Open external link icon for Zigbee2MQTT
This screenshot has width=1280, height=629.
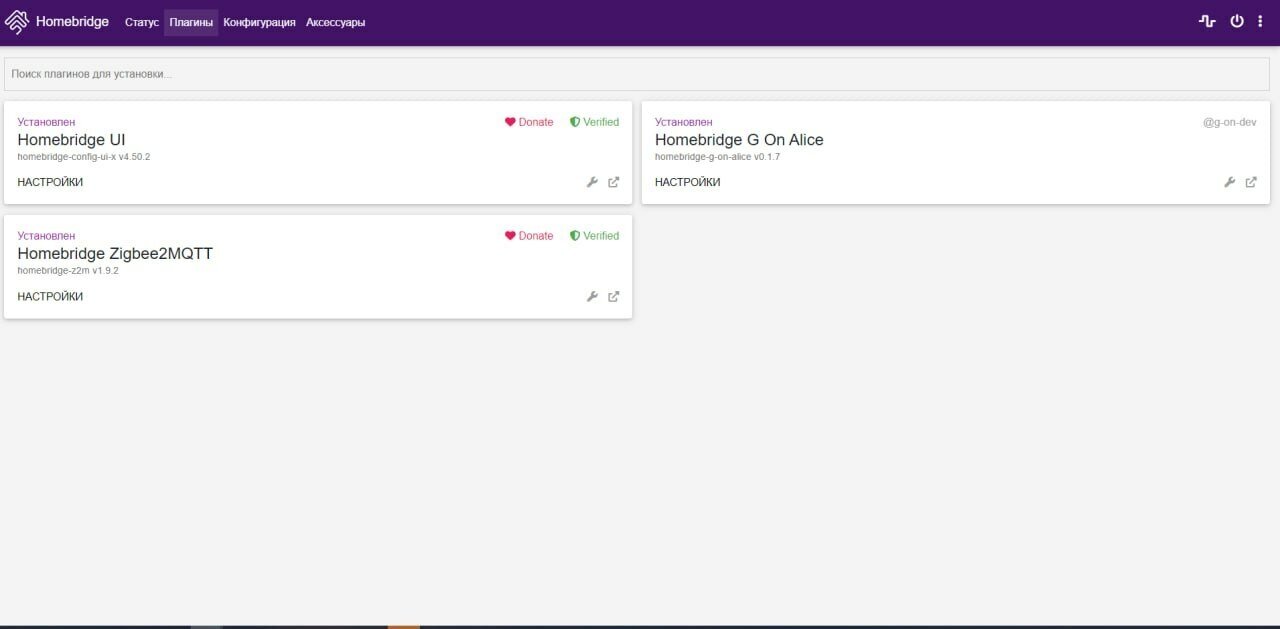[614, 296]
